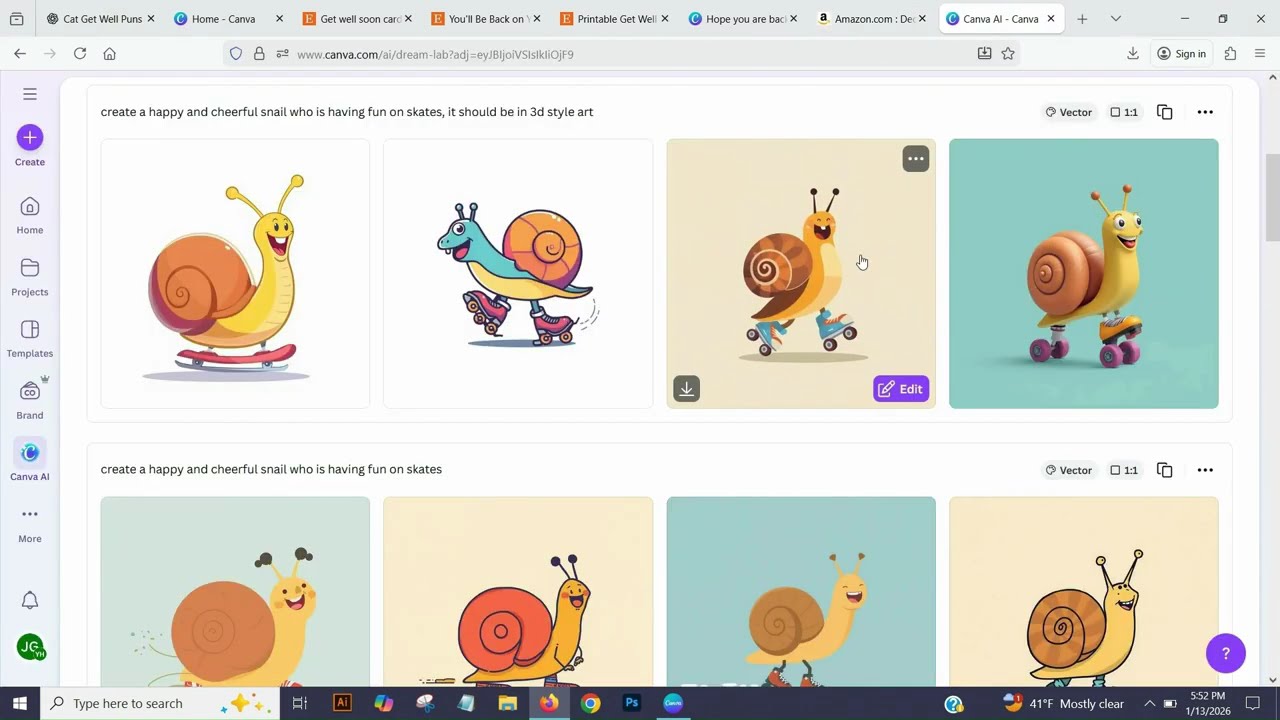Select second-row outlined brown-shell snail
The height and width of the screenshot is (720, 1280).
(x=1084, y=591)
